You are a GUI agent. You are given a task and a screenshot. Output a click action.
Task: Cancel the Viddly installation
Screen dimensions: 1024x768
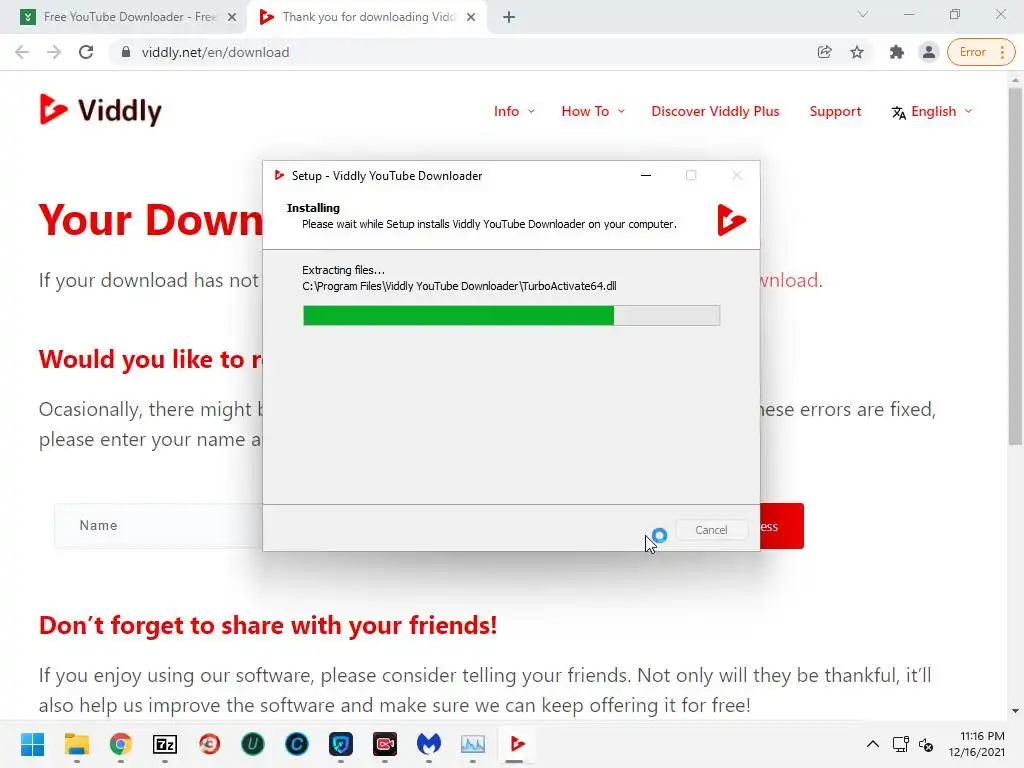point(711,530)
